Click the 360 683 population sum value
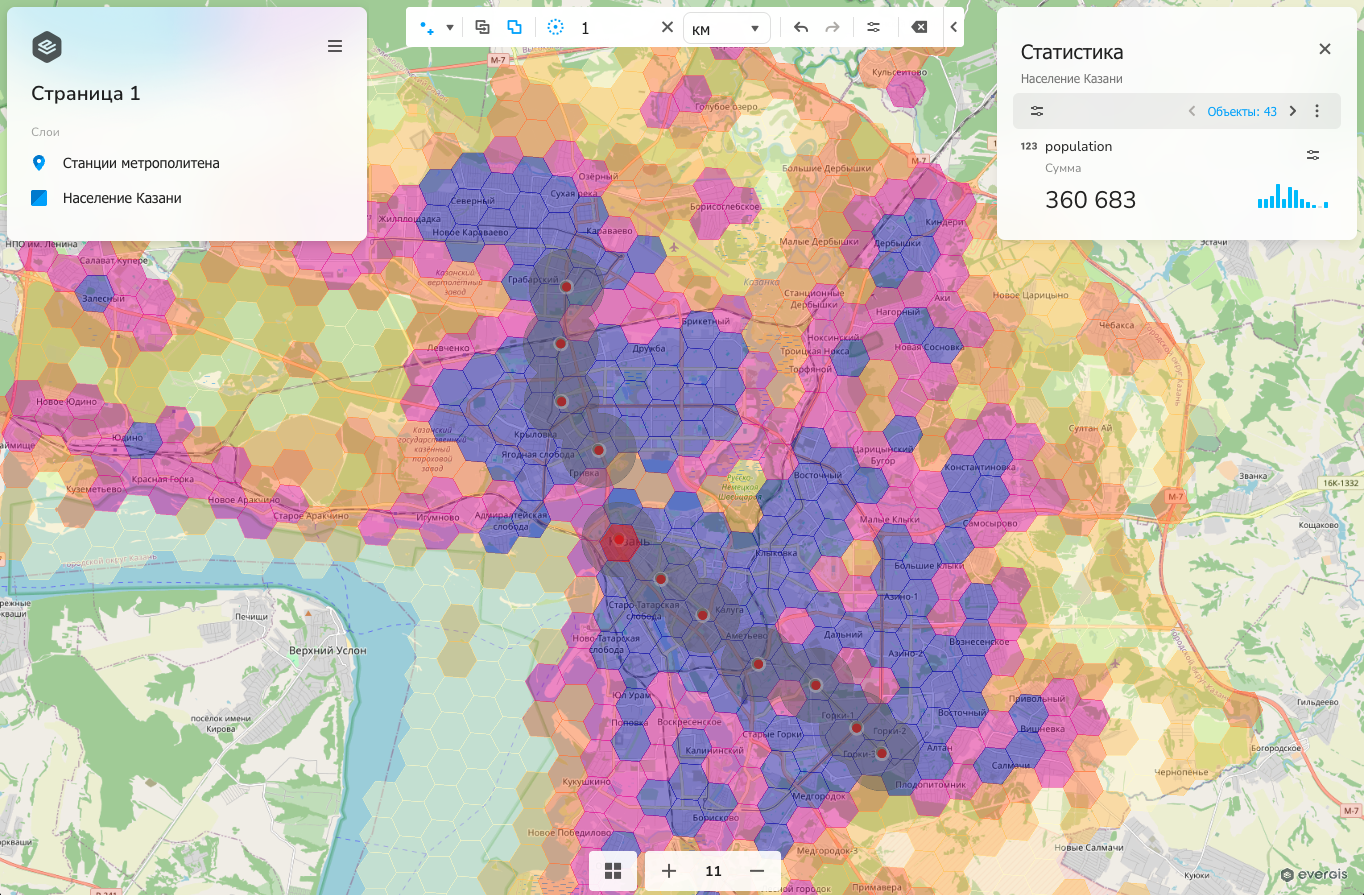Screen dimensions: 1364x895 (1090, 200)
